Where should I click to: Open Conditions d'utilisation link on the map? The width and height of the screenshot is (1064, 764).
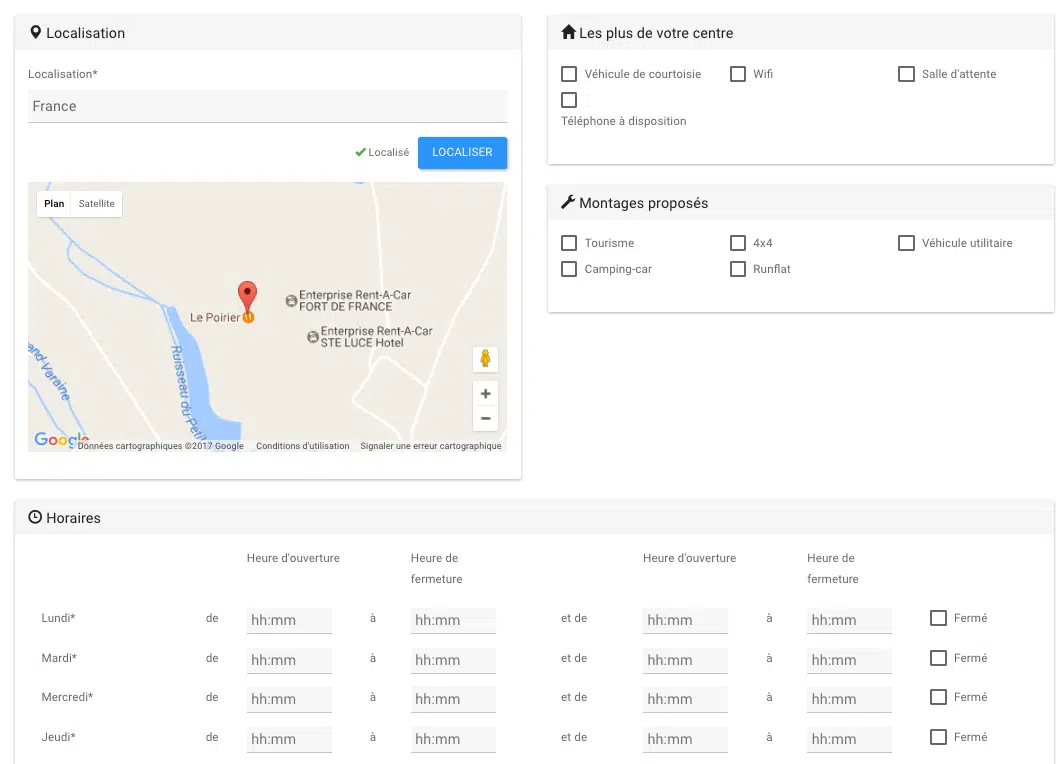(302, 446)
